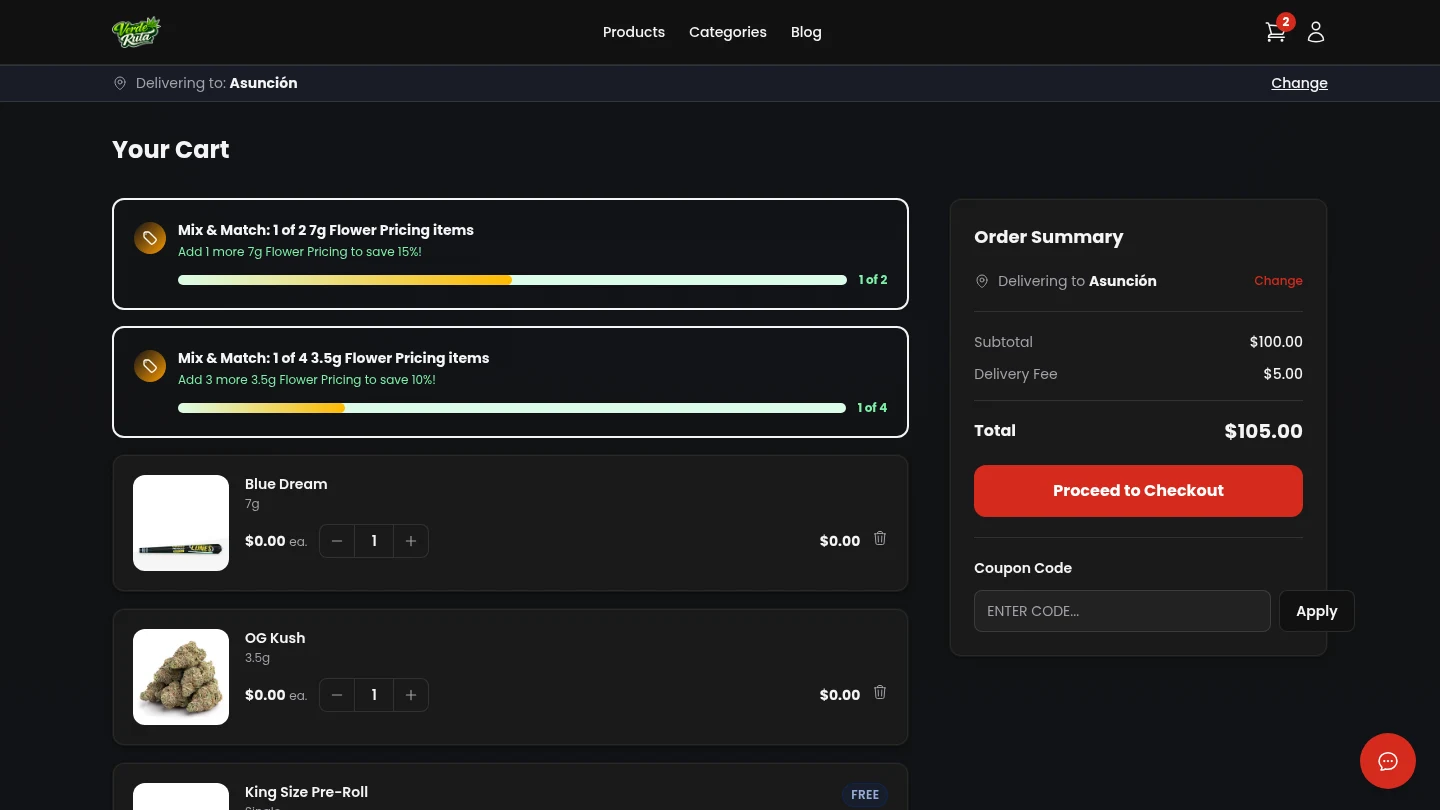Click the tag icon on 7g Mix & Match banner
The image size is (1440, 810).
pyautogui.click(x=150, y=238)
